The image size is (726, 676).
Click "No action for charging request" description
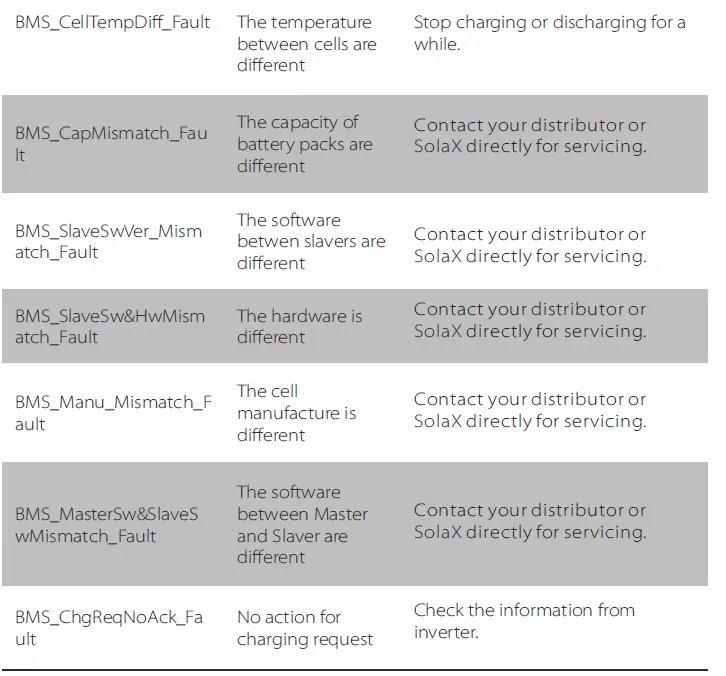tap(304, 628)
